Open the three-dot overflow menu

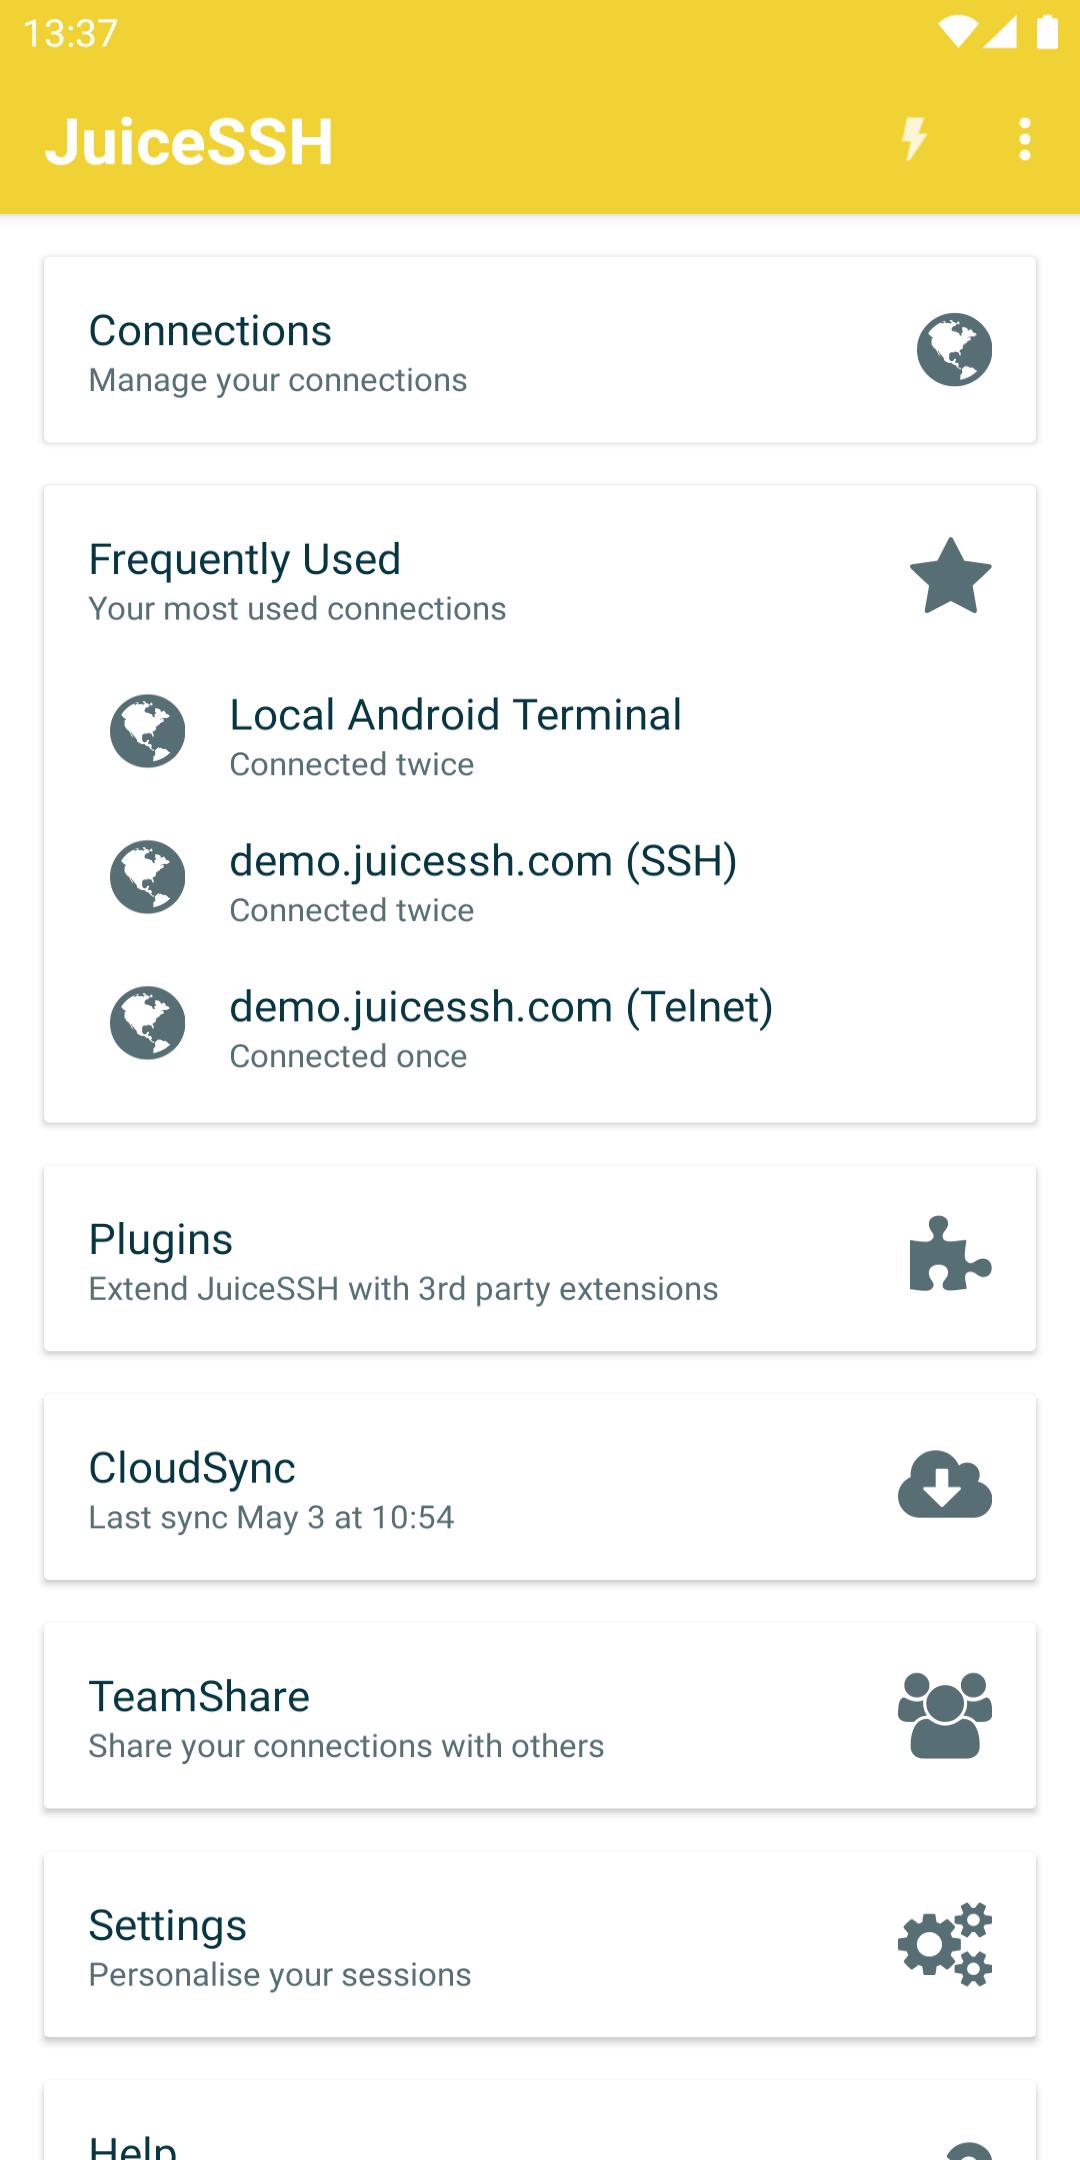1024,139
